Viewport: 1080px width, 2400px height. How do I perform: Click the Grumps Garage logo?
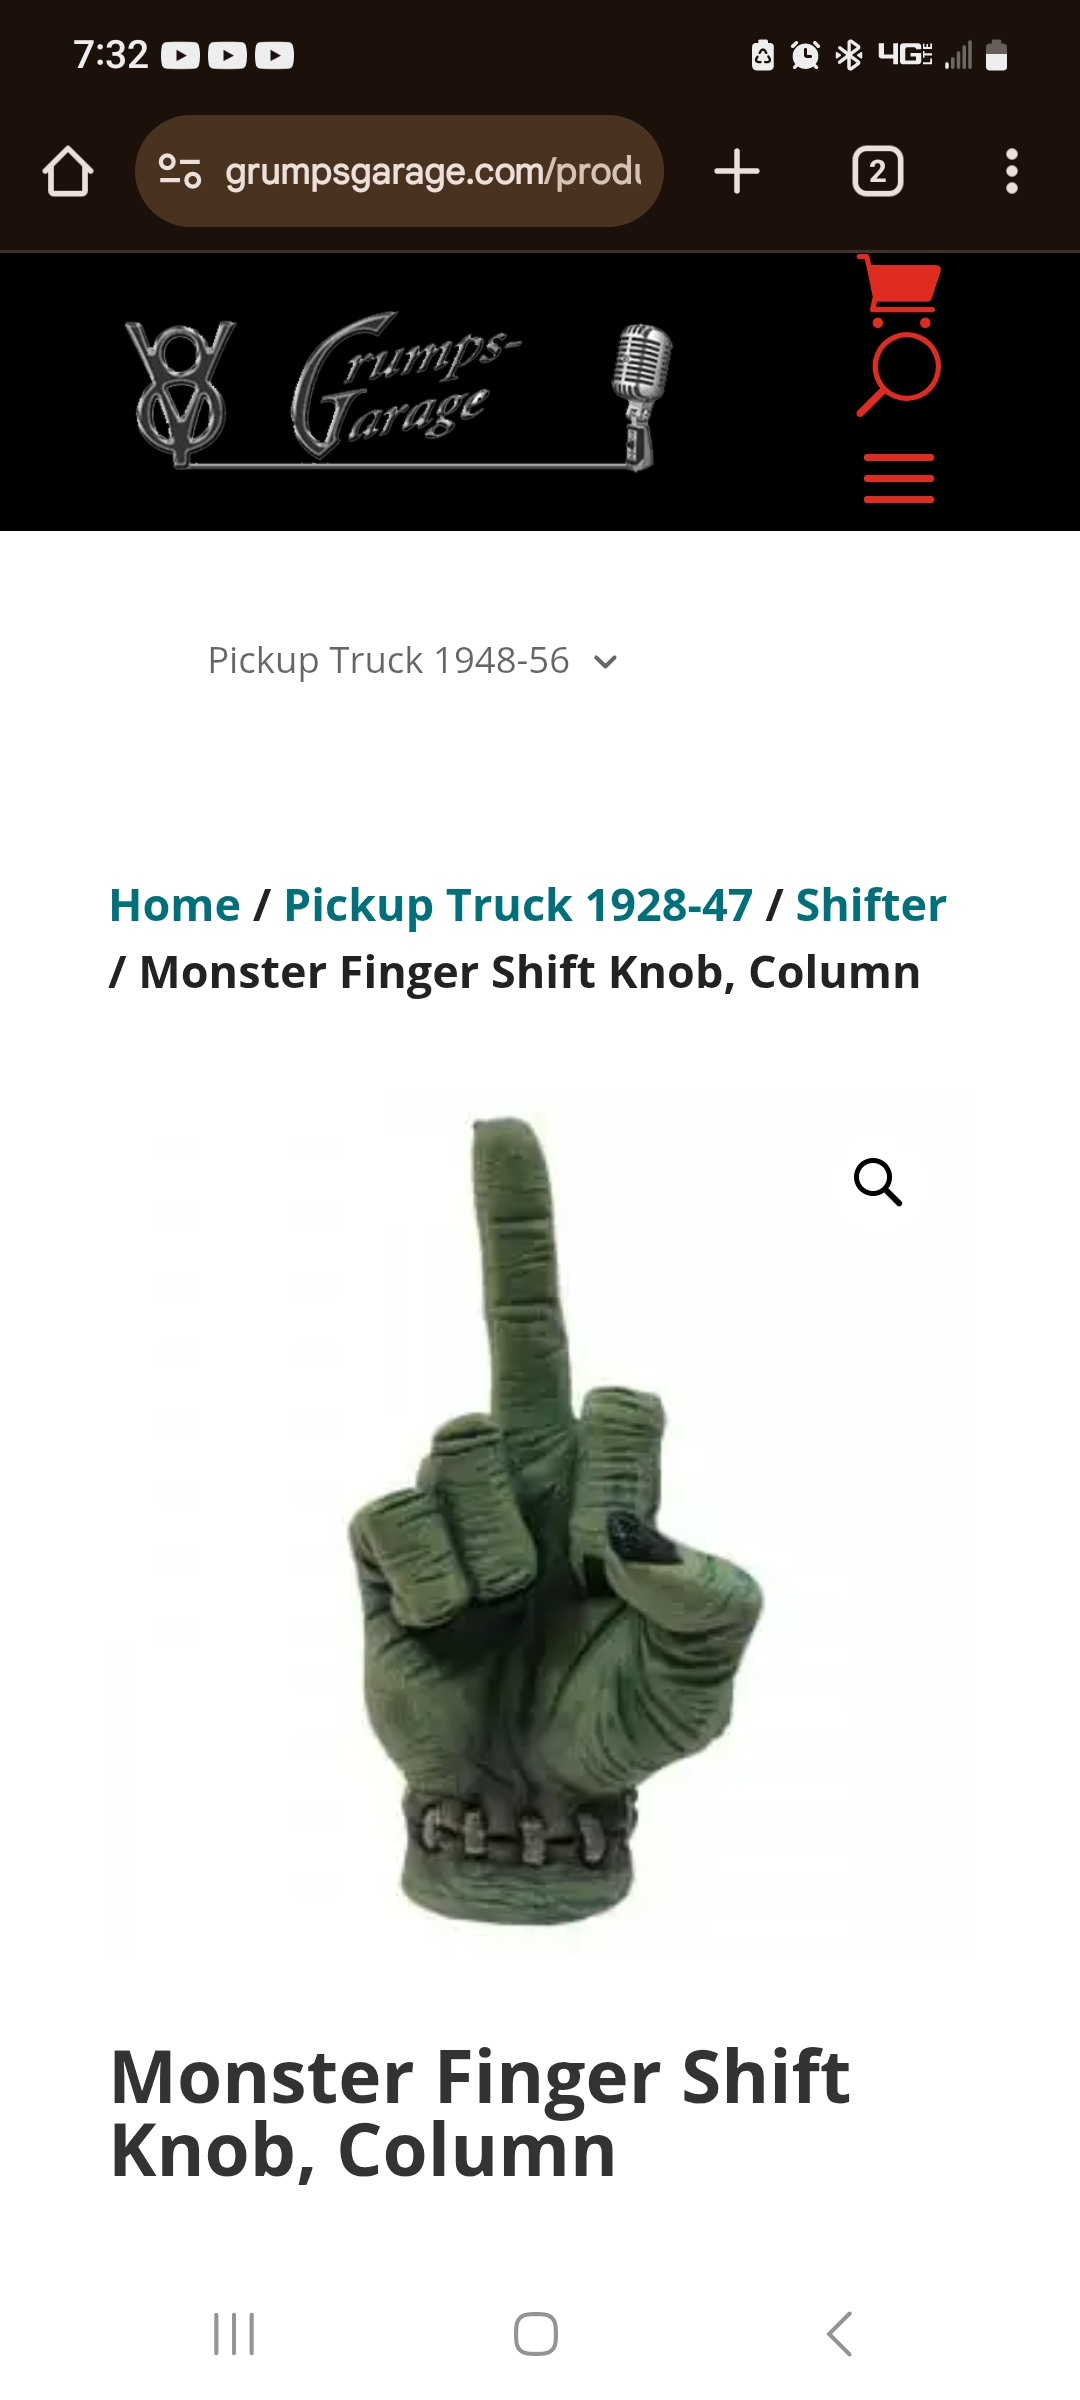[x=398, y=394]
